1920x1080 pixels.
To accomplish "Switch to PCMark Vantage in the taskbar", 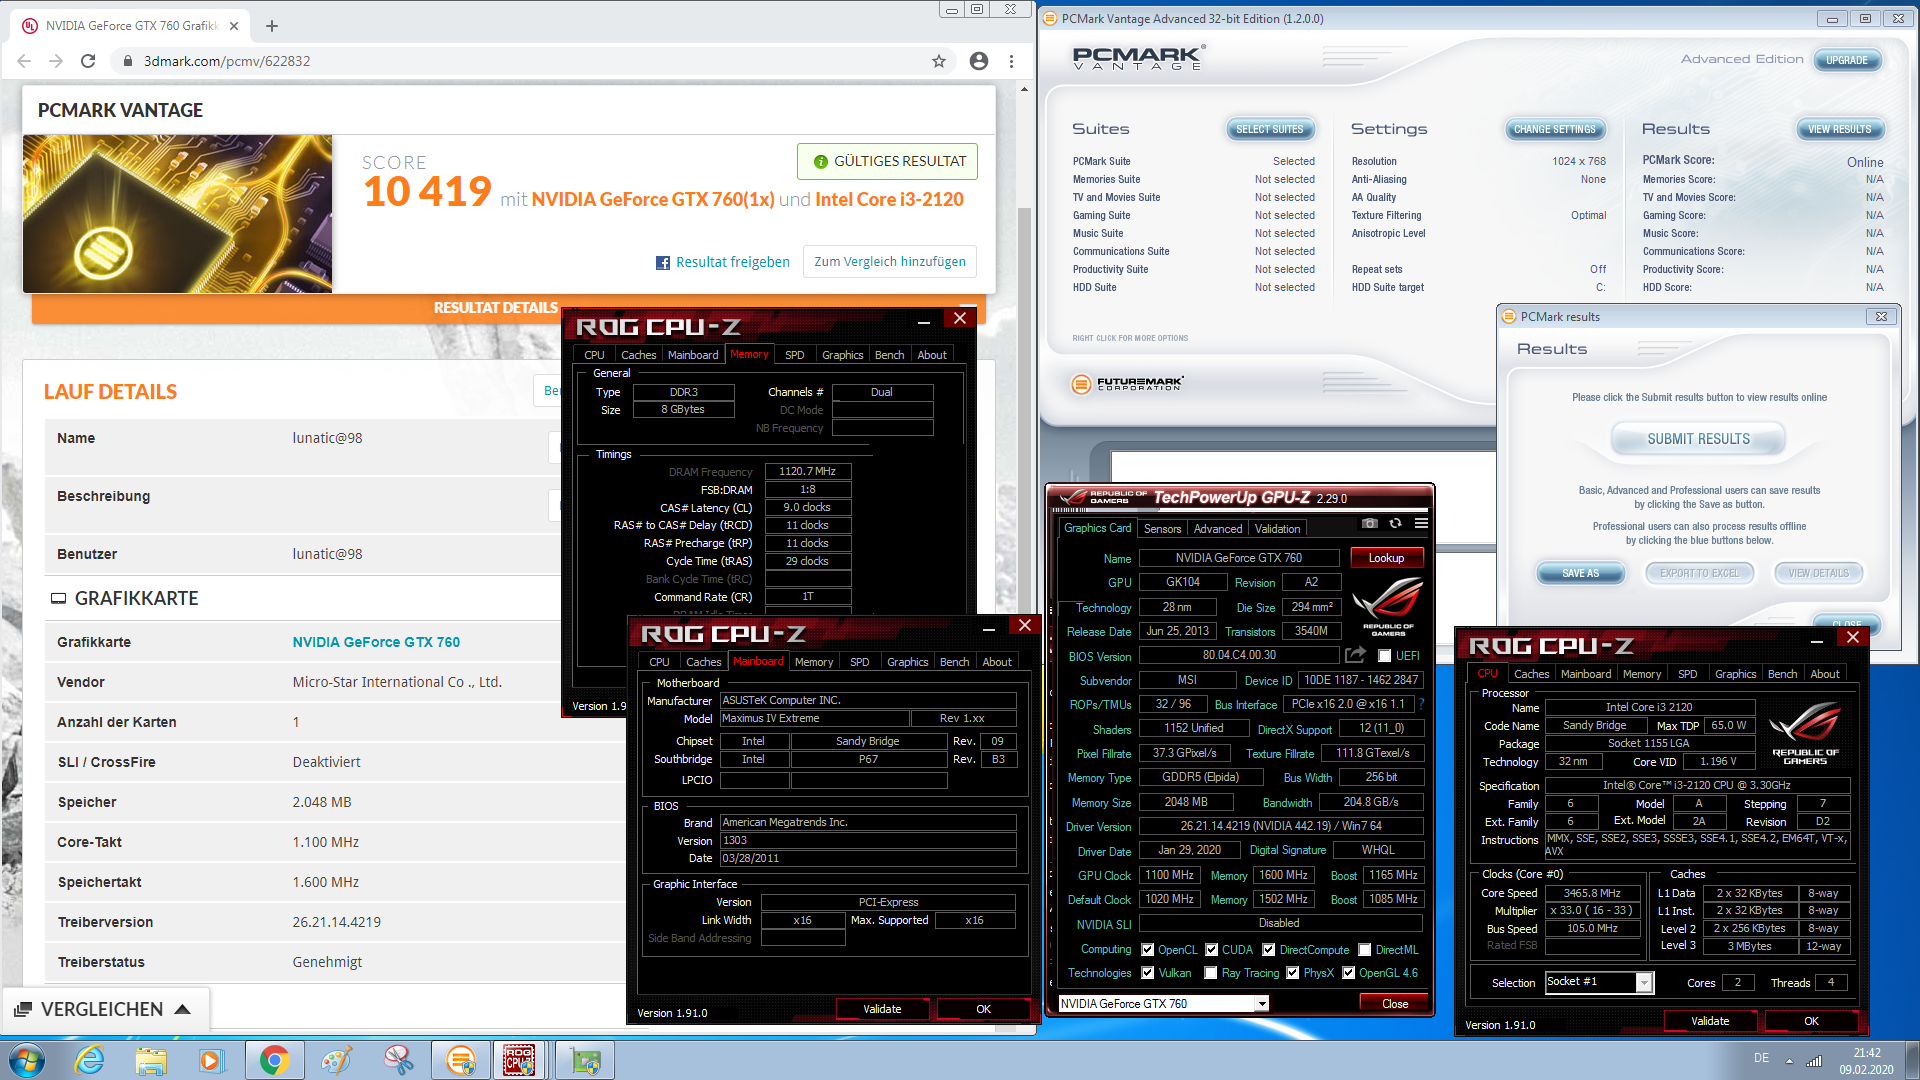I will tap(460, 1060).
